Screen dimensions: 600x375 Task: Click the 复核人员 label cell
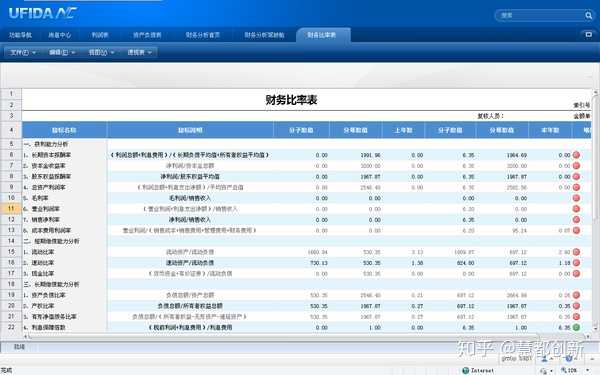pyautogui.click(x=491, y=116)
